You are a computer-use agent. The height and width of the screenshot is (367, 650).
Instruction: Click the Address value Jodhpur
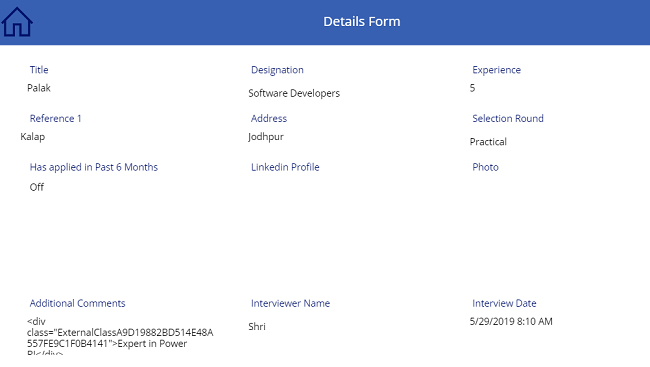pos(266,137)
